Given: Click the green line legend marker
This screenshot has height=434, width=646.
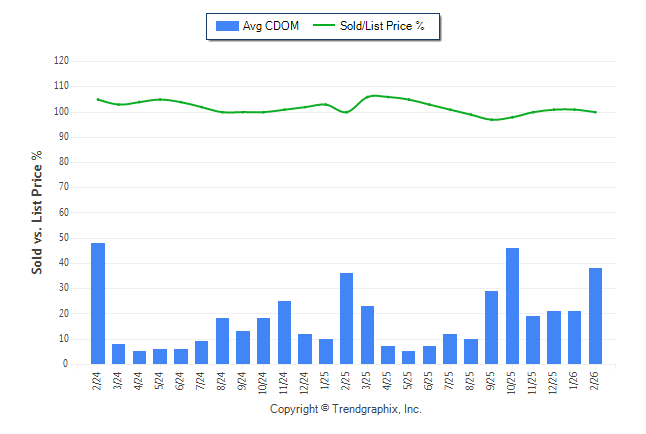Looking at the screenshot, I should point(324,26).
